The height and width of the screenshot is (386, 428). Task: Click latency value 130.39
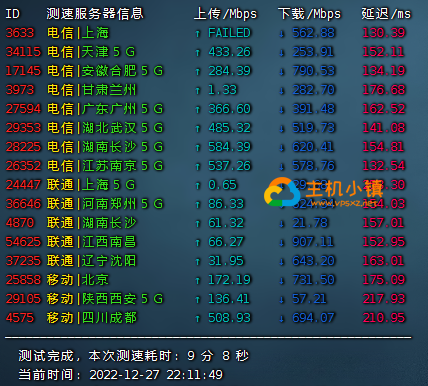(x=384, y=33)
